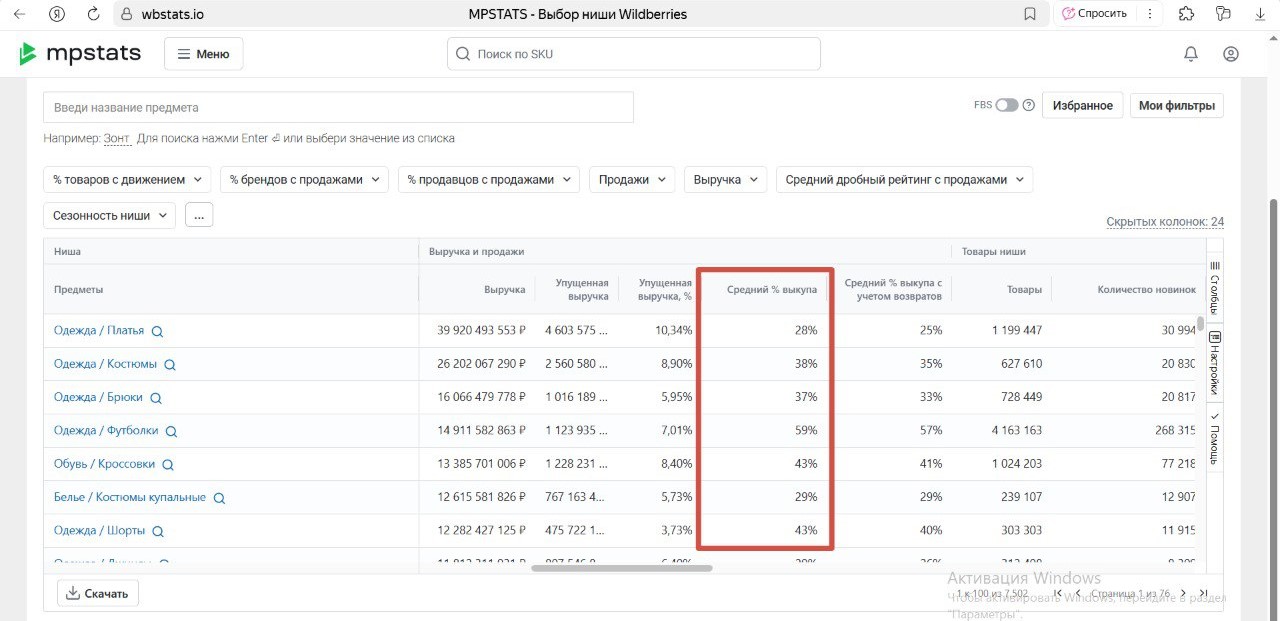Open the Продажи filter dropdown
The image size is (1280, 621).
[x=631, y=179]
